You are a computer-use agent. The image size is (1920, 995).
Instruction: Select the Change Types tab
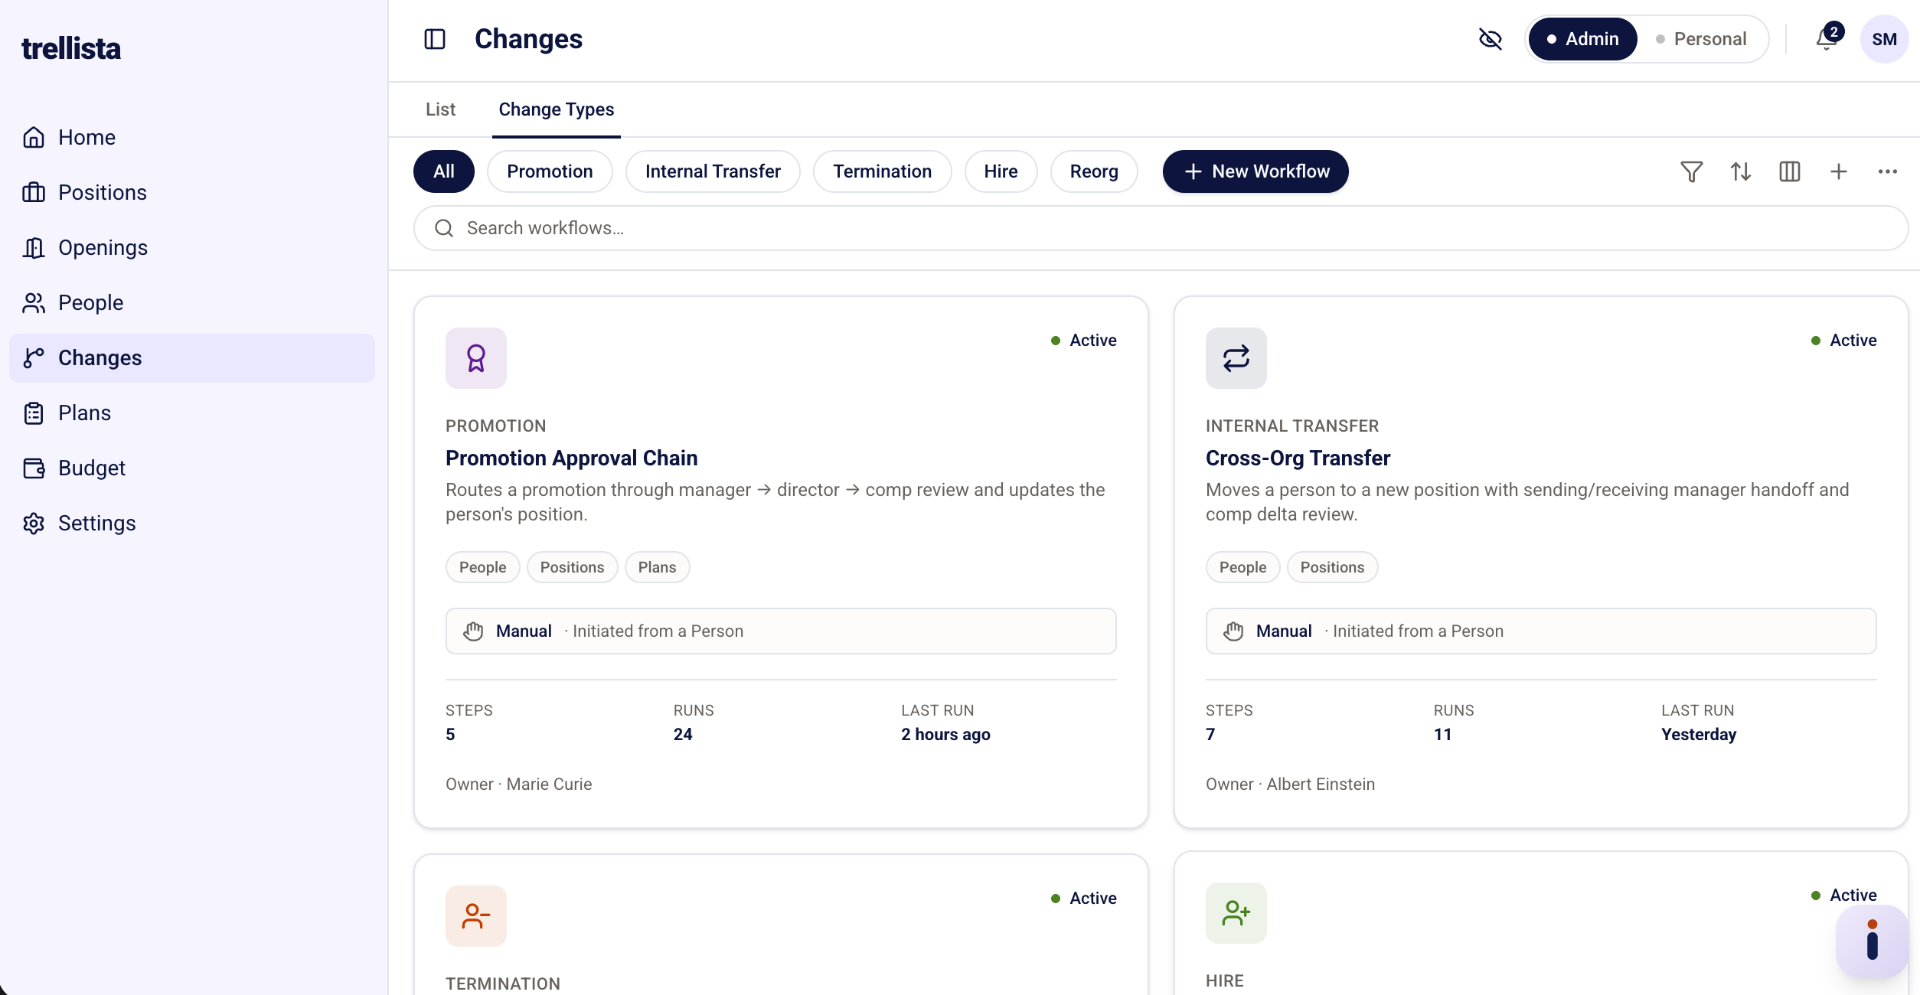556,110
